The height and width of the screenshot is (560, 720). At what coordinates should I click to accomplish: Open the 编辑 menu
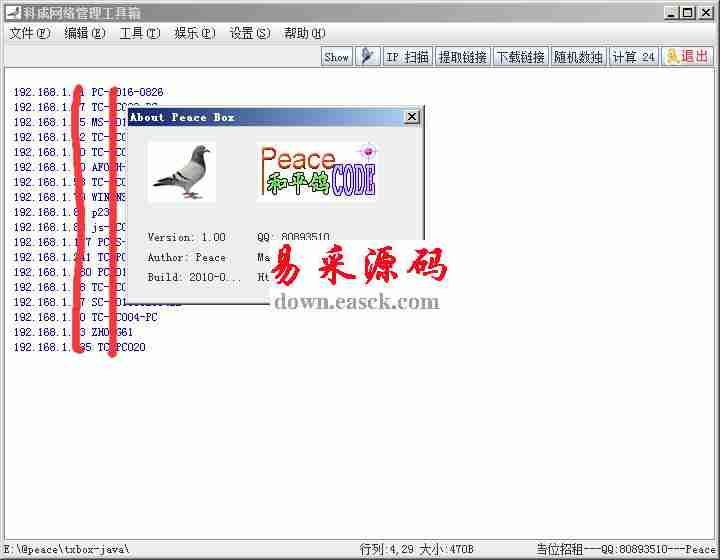coord(84,33)
